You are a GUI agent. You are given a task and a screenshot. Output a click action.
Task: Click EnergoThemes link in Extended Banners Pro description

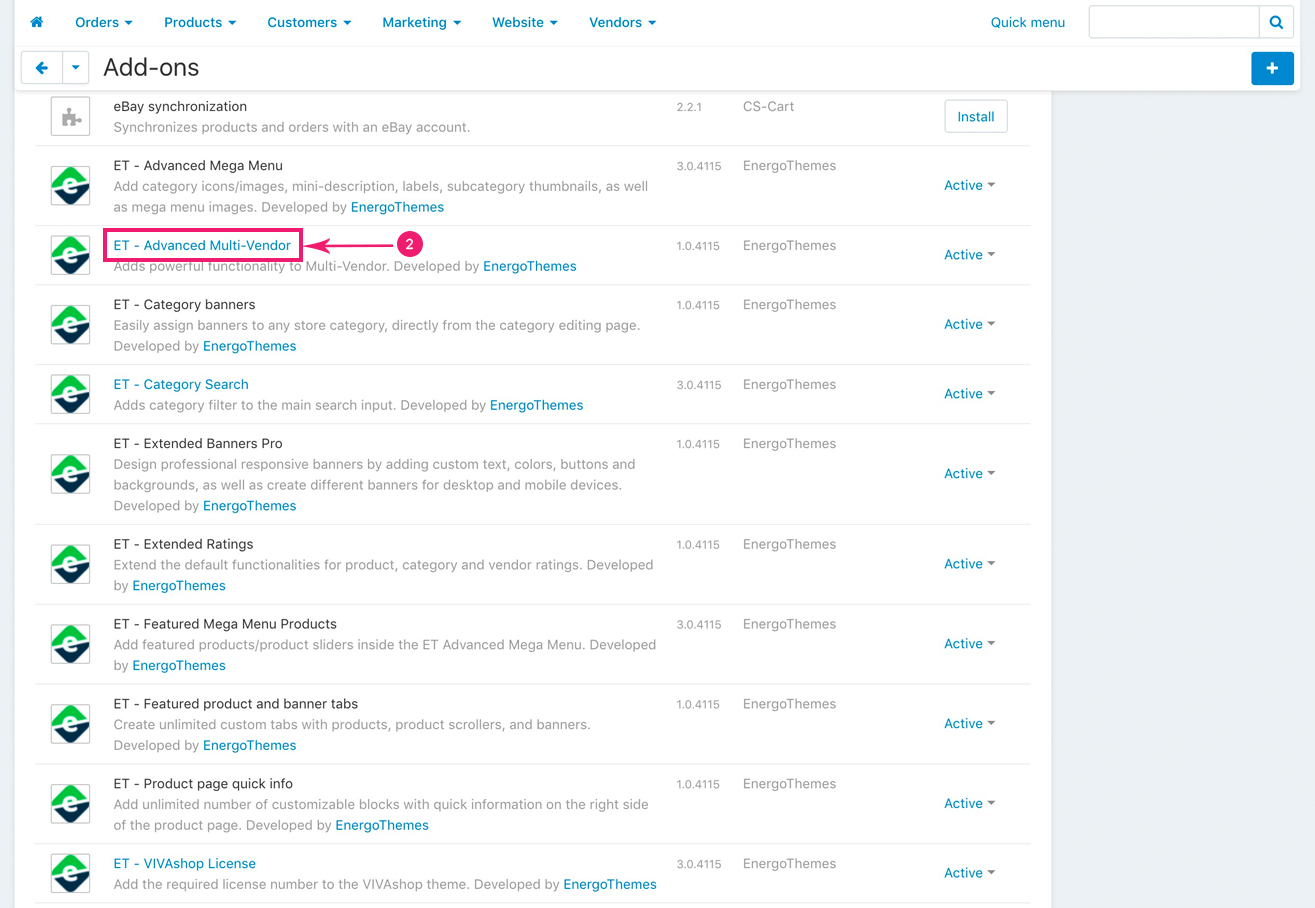(x=250, y=506)
